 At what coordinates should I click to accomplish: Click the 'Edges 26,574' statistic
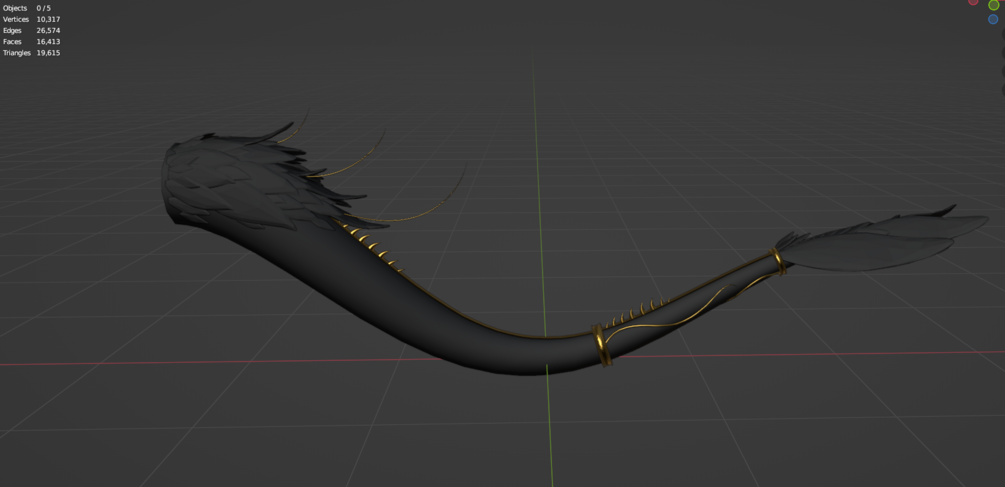[32, 30]
